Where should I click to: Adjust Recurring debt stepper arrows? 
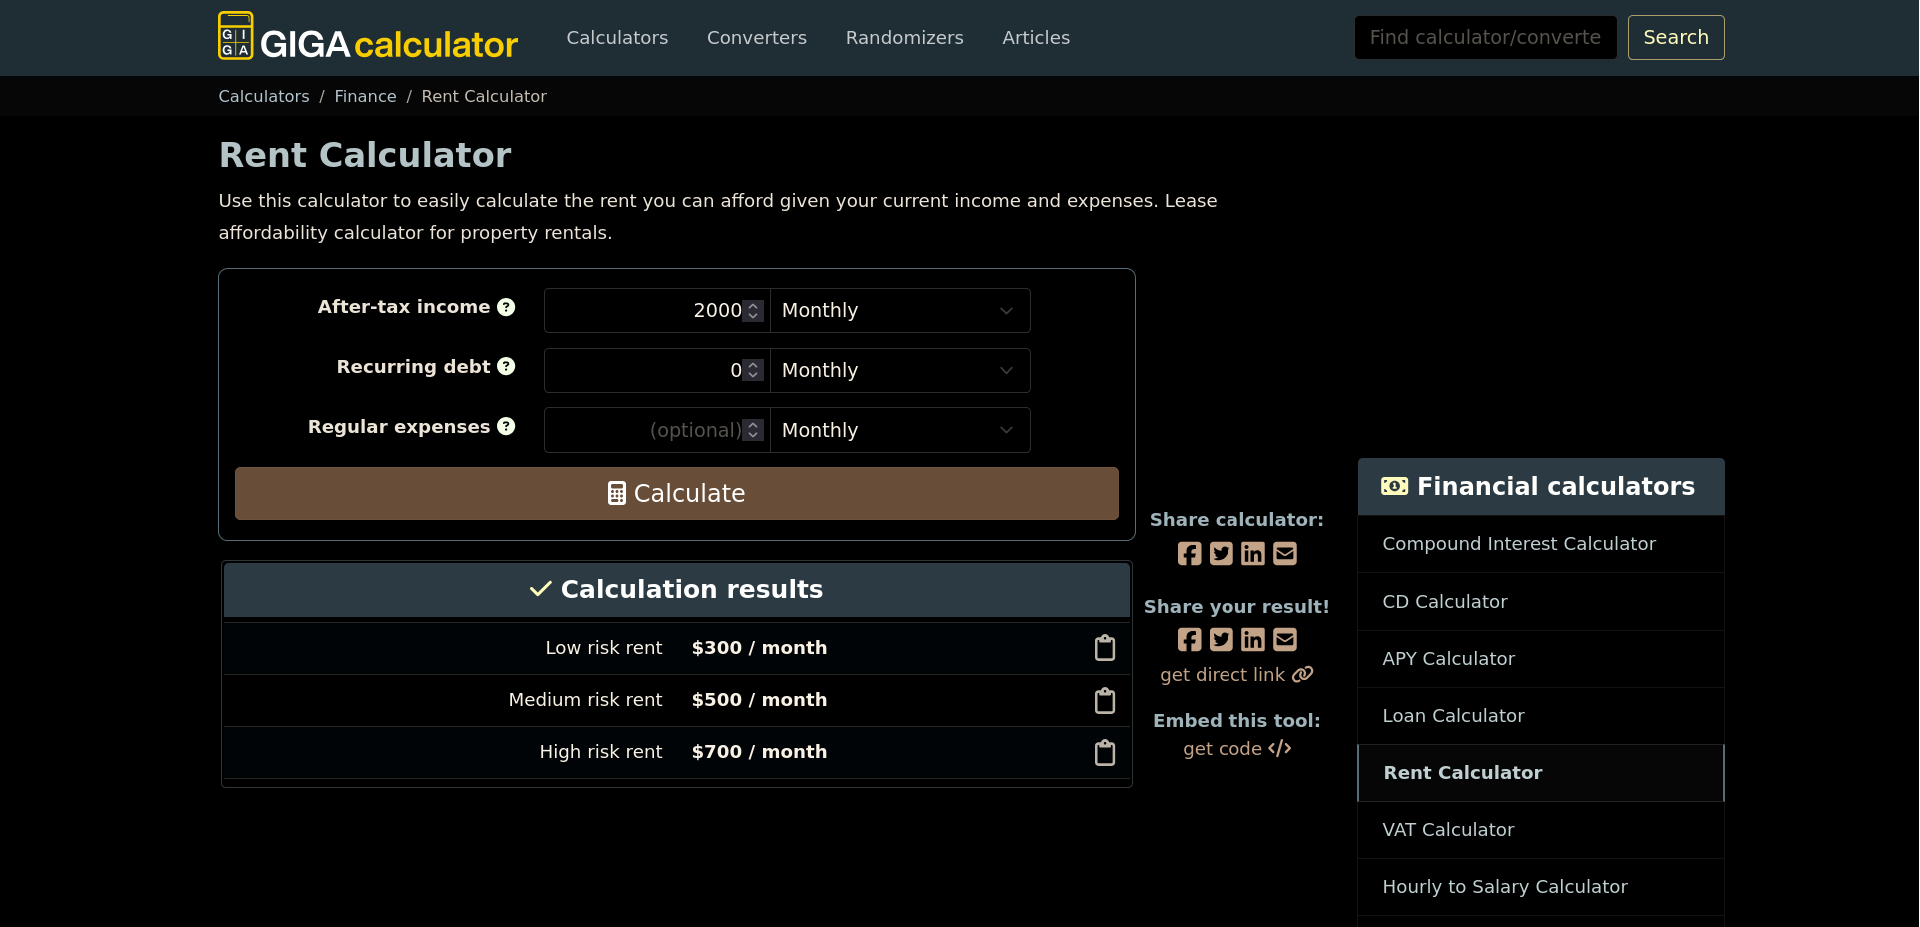753,370
